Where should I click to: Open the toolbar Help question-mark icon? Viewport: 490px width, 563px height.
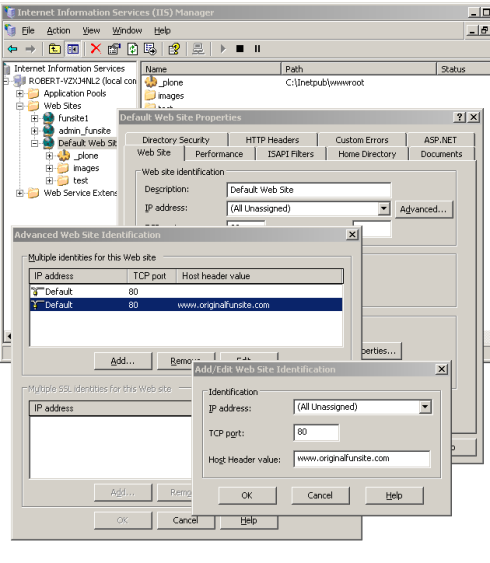coord(174,49)
